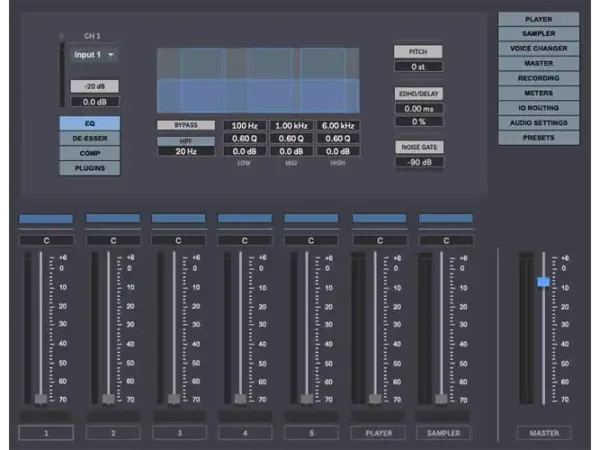The width and height of the screenshot is (600, 450).
Task: Select the -90 dB gate threshold field
Action: [419, 162]
